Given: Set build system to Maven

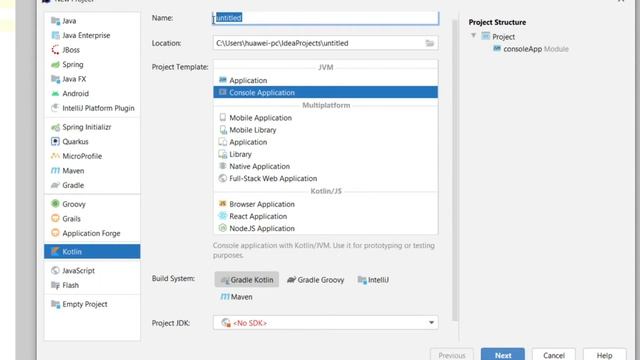Looking at the screenshot, I should (x=236, y=297).
